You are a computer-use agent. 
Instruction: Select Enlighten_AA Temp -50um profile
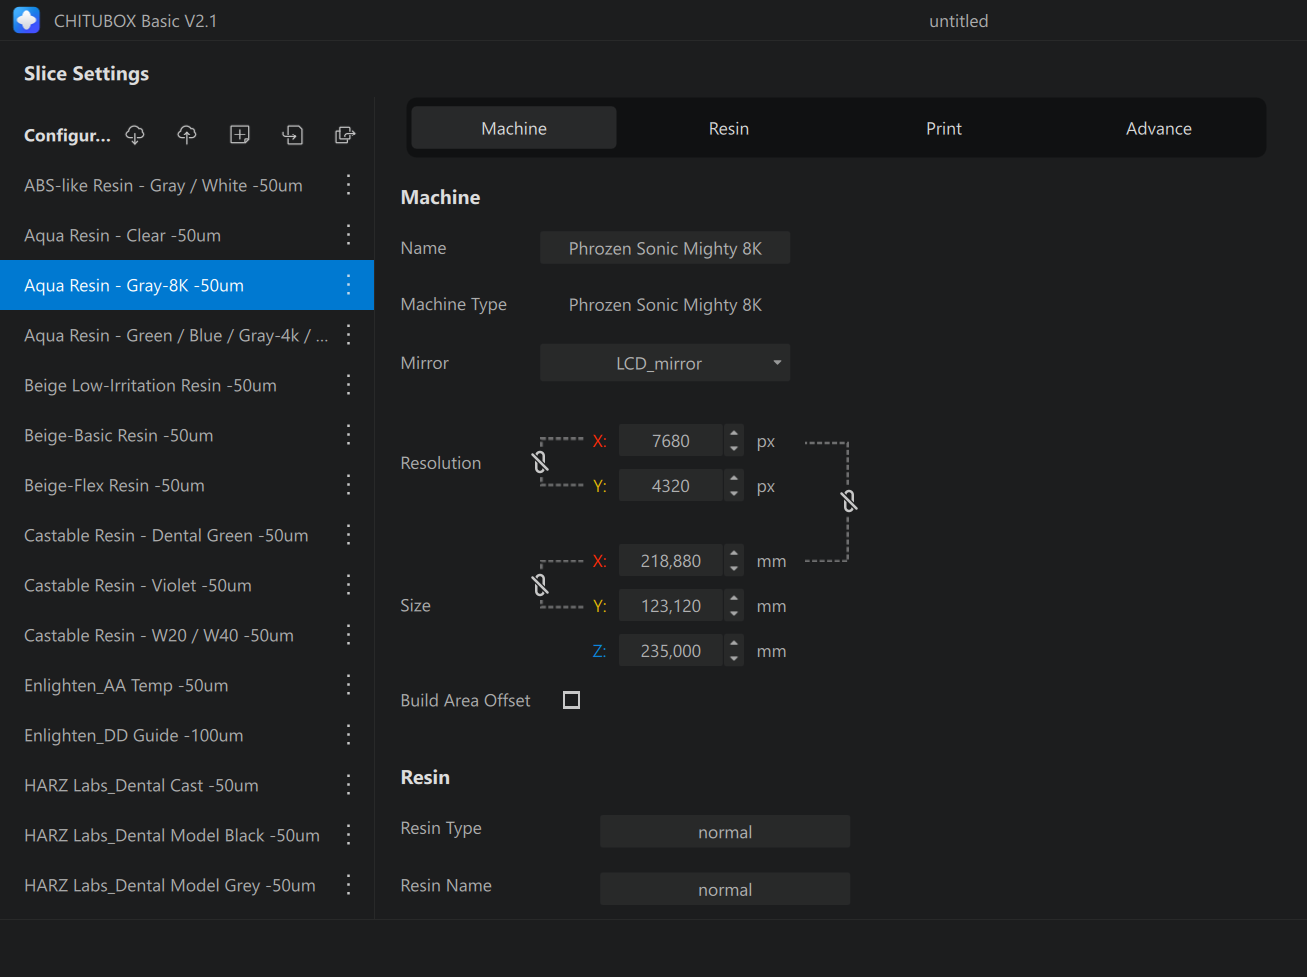187,685
